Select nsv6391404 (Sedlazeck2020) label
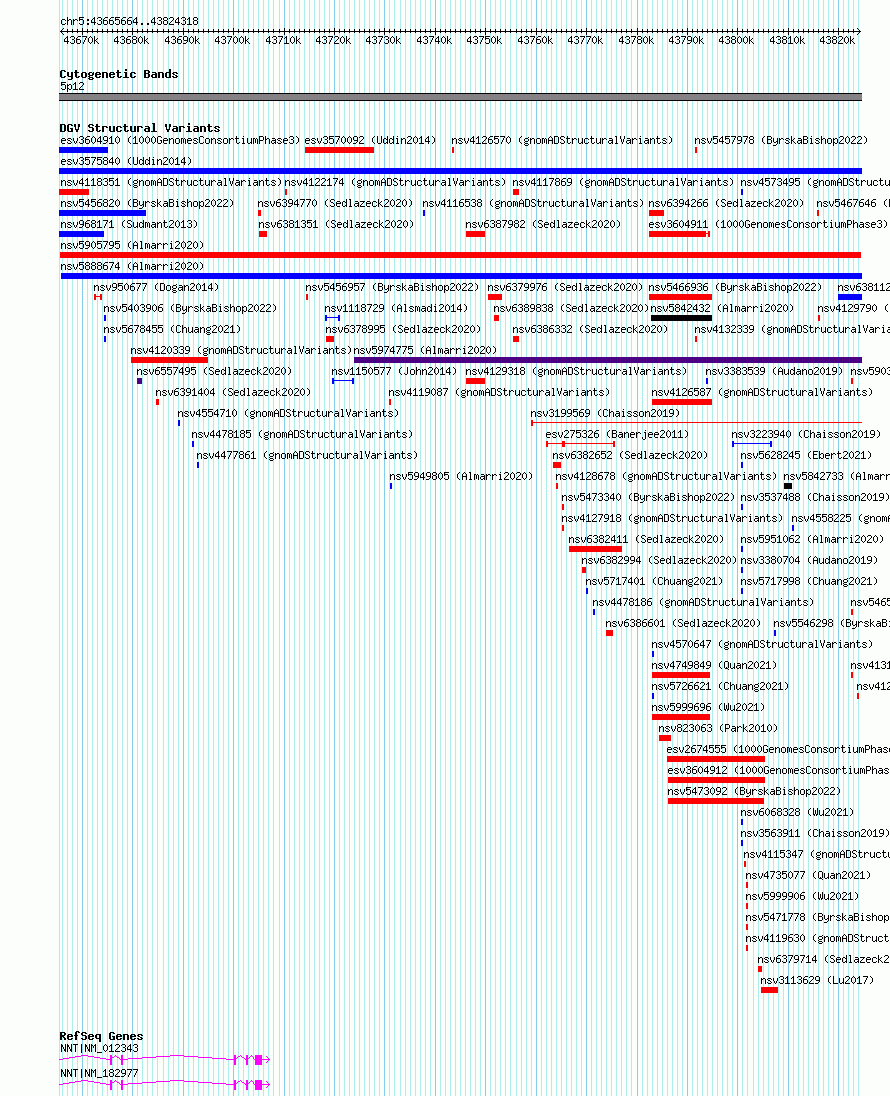 coord(233,391)
